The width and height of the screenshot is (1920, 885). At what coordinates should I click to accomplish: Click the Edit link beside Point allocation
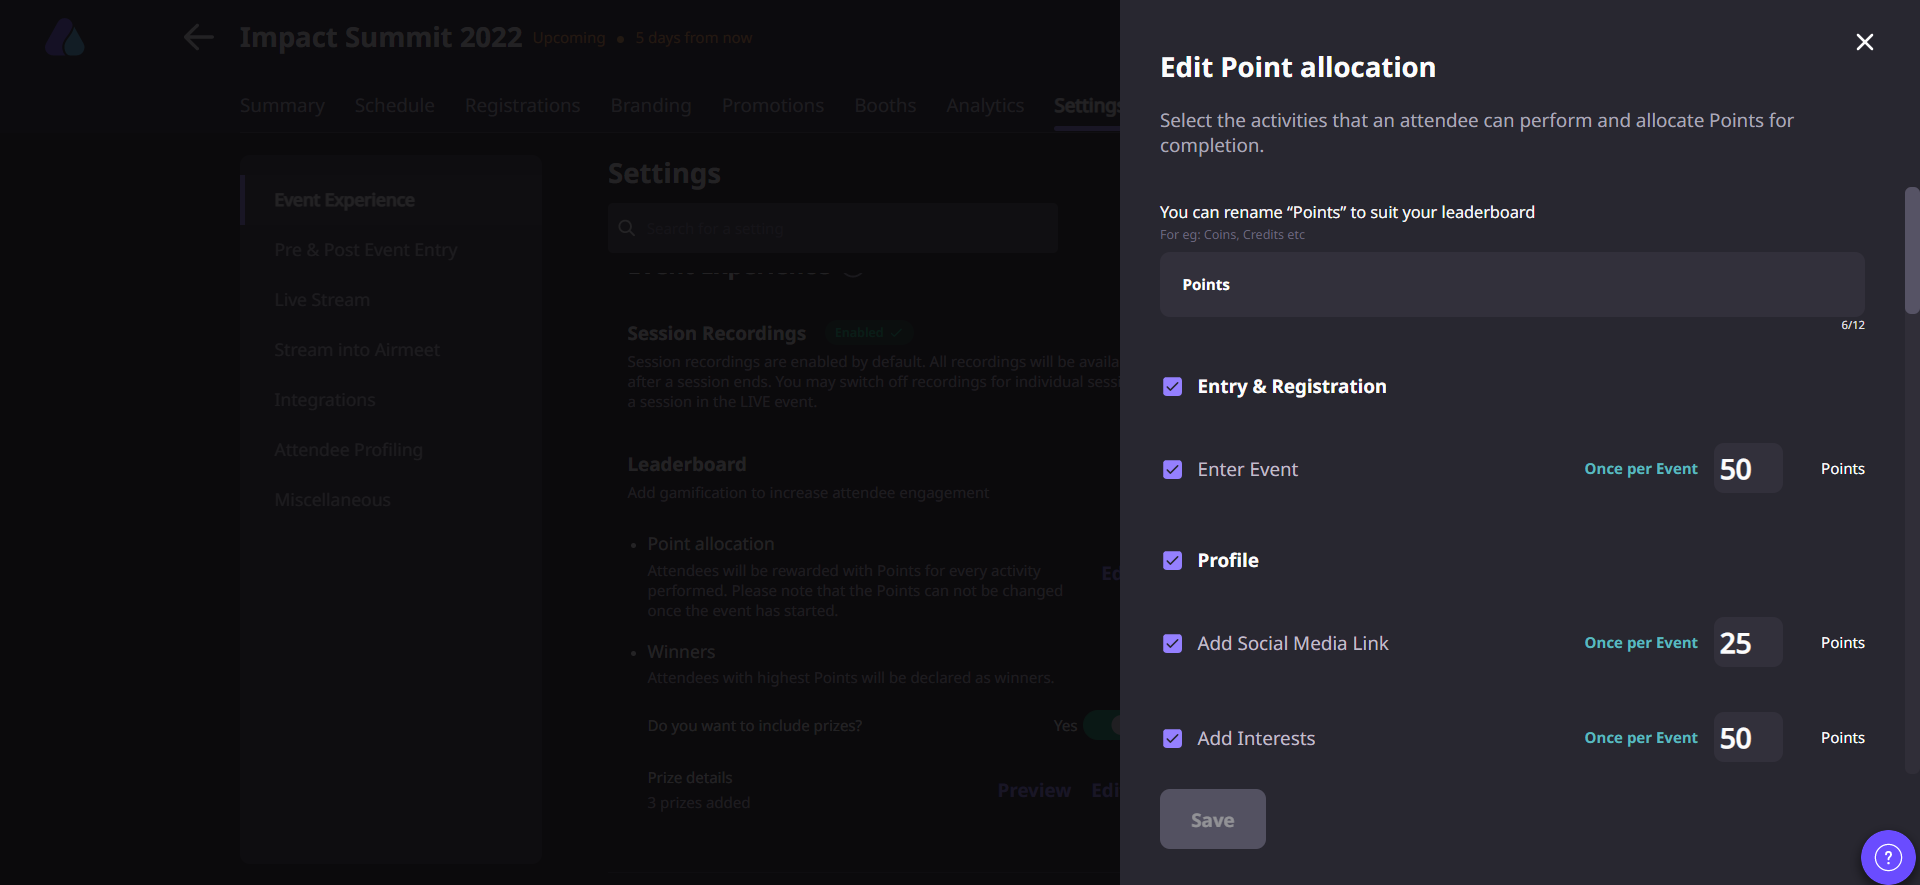point(1110,574)
